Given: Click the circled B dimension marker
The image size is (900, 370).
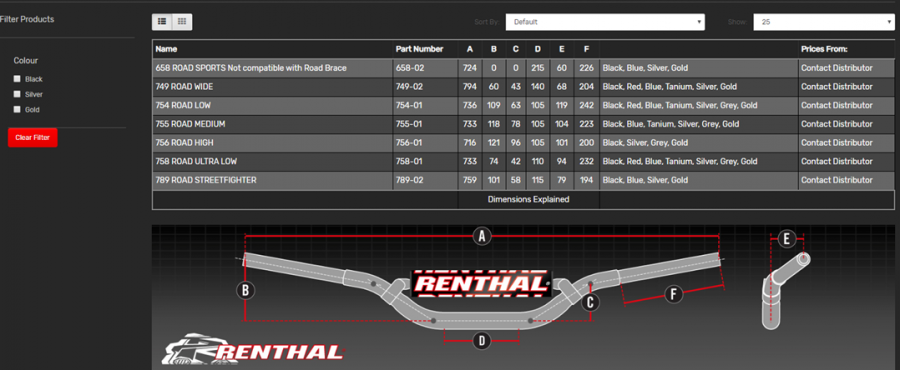Looking at the screenshot, I should tap(245, 290).
